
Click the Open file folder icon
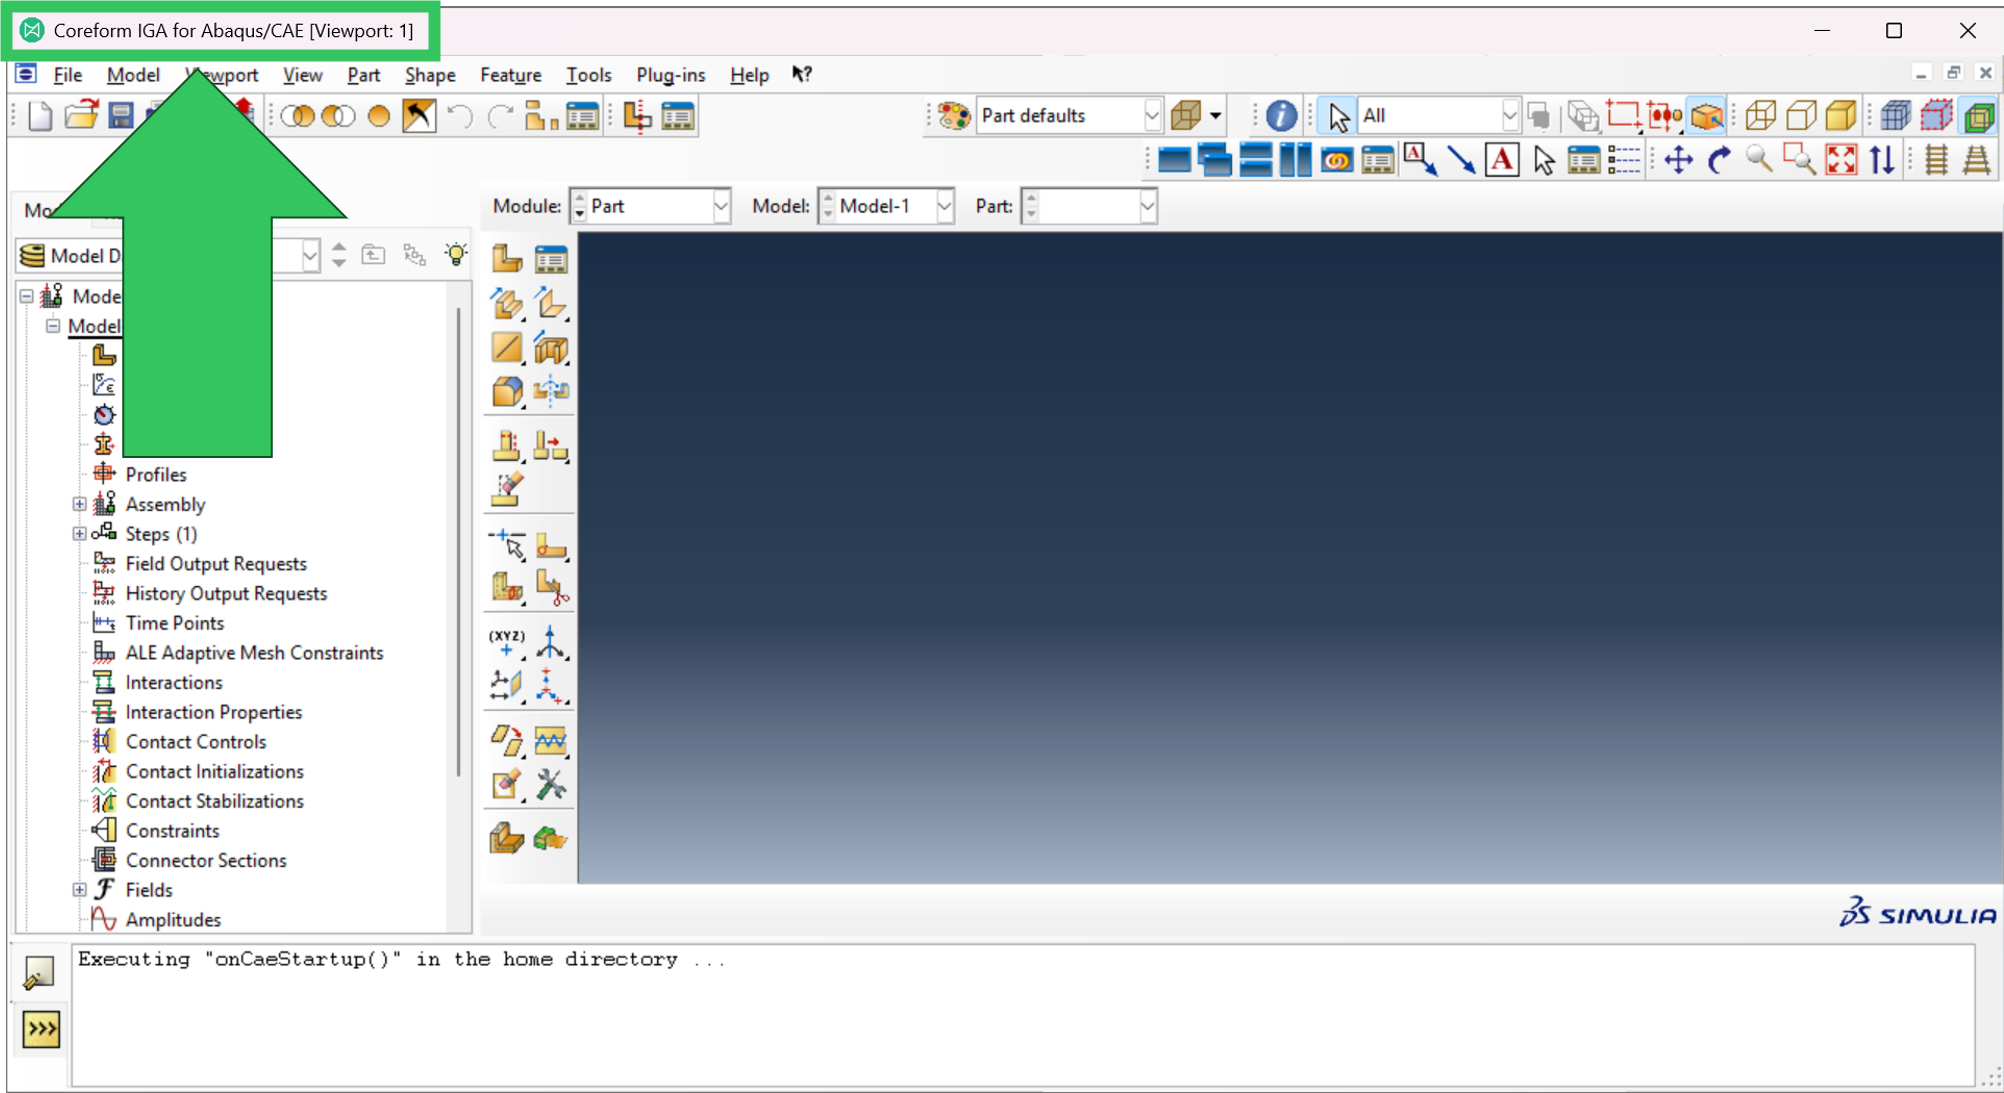pos(81,116)
